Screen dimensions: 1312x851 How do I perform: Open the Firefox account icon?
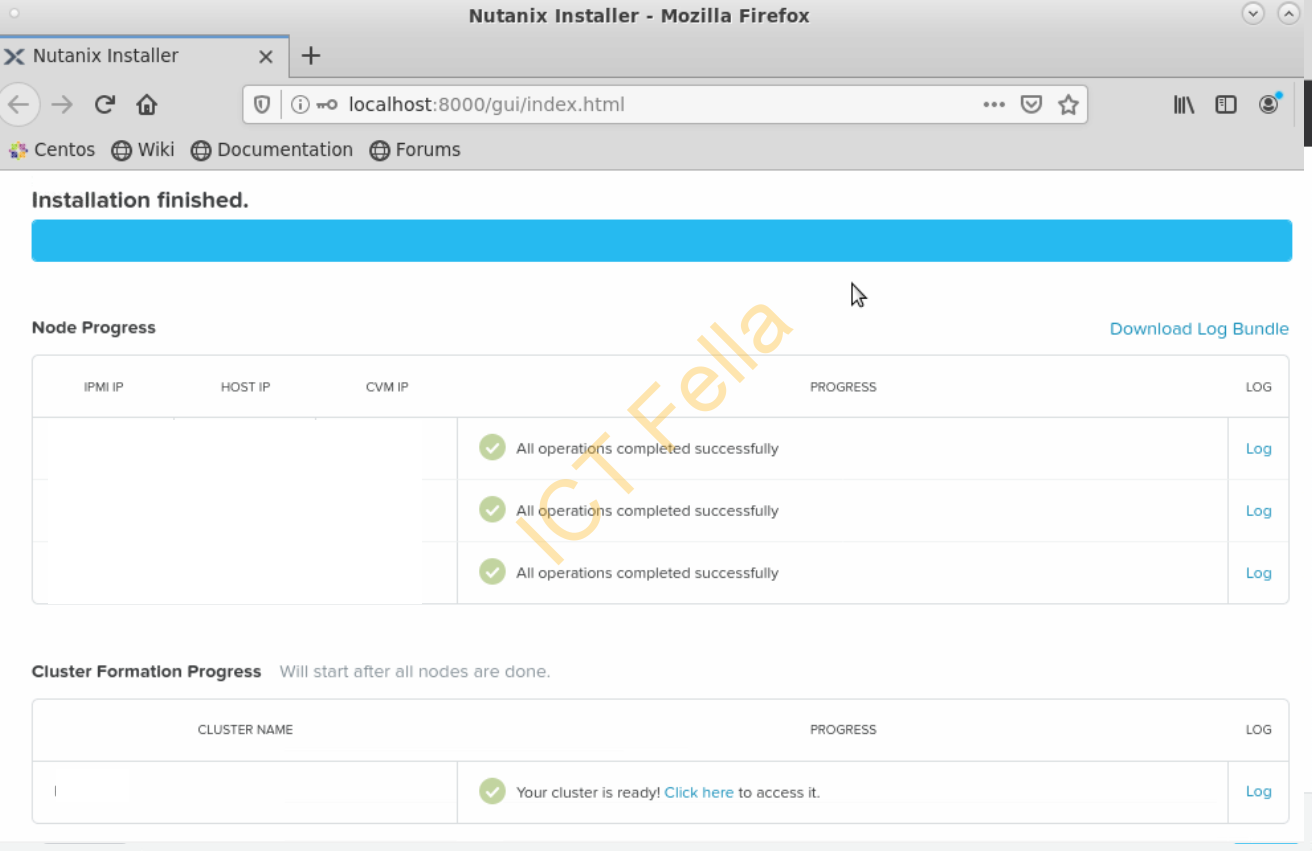[x=1269, y=104]
